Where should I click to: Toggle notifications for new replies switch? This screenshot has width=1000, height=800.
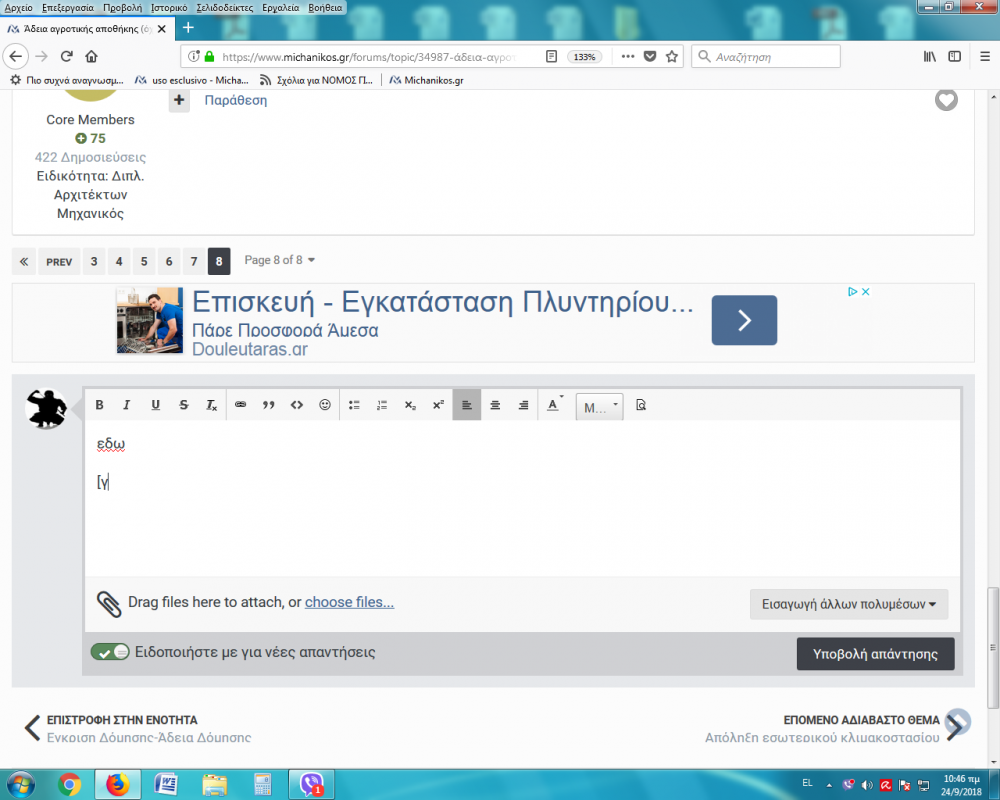[x=110, y=652]
